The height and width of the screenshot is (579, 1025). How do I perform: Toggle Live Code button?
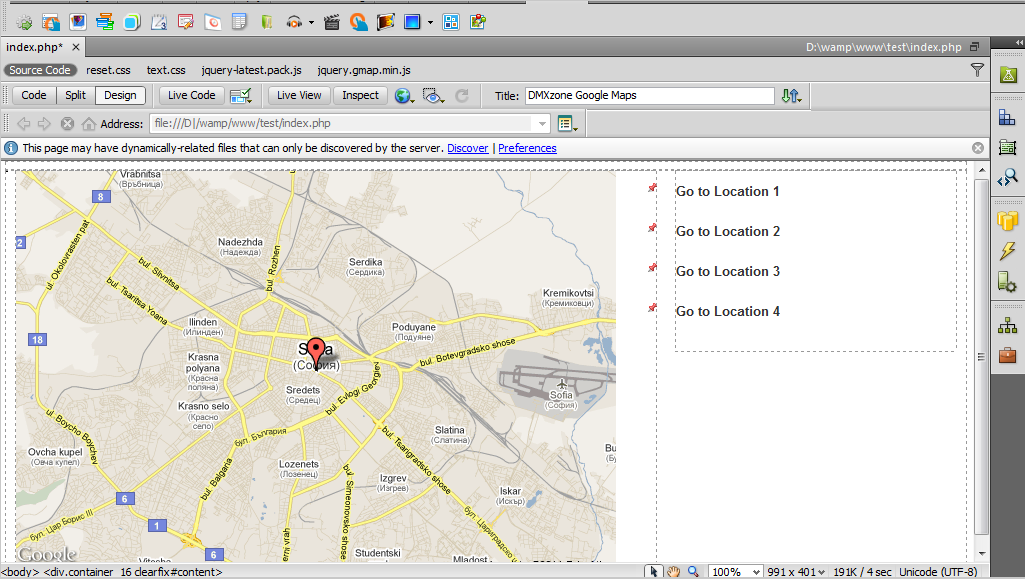tap(192, 95)
